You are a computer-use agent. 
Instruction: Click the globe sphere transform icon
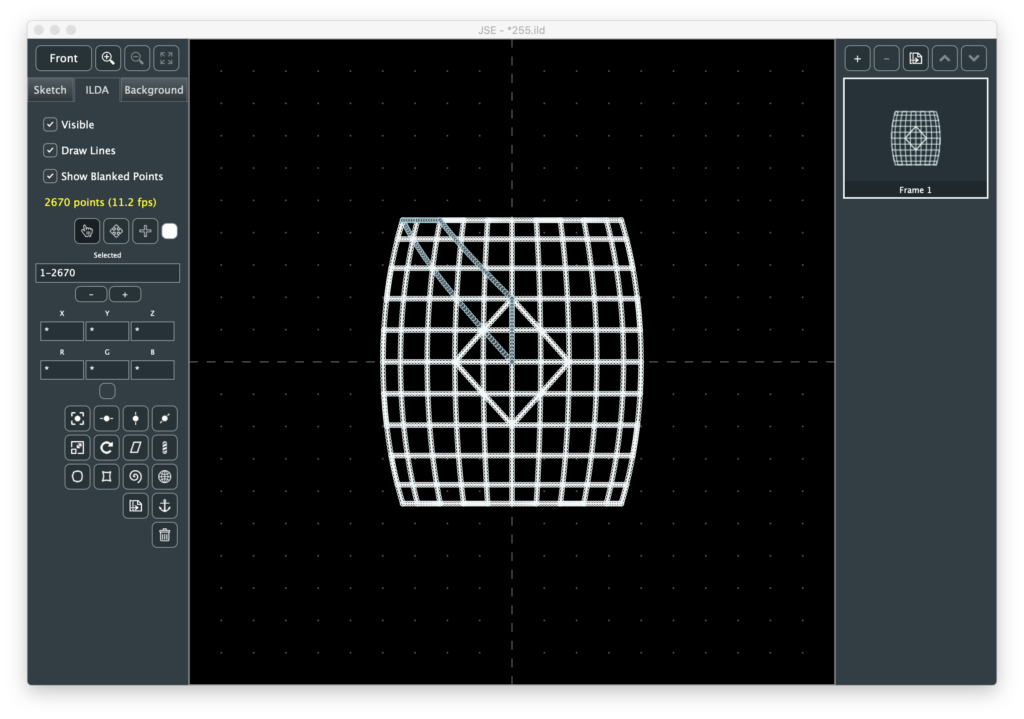[165, 476]
